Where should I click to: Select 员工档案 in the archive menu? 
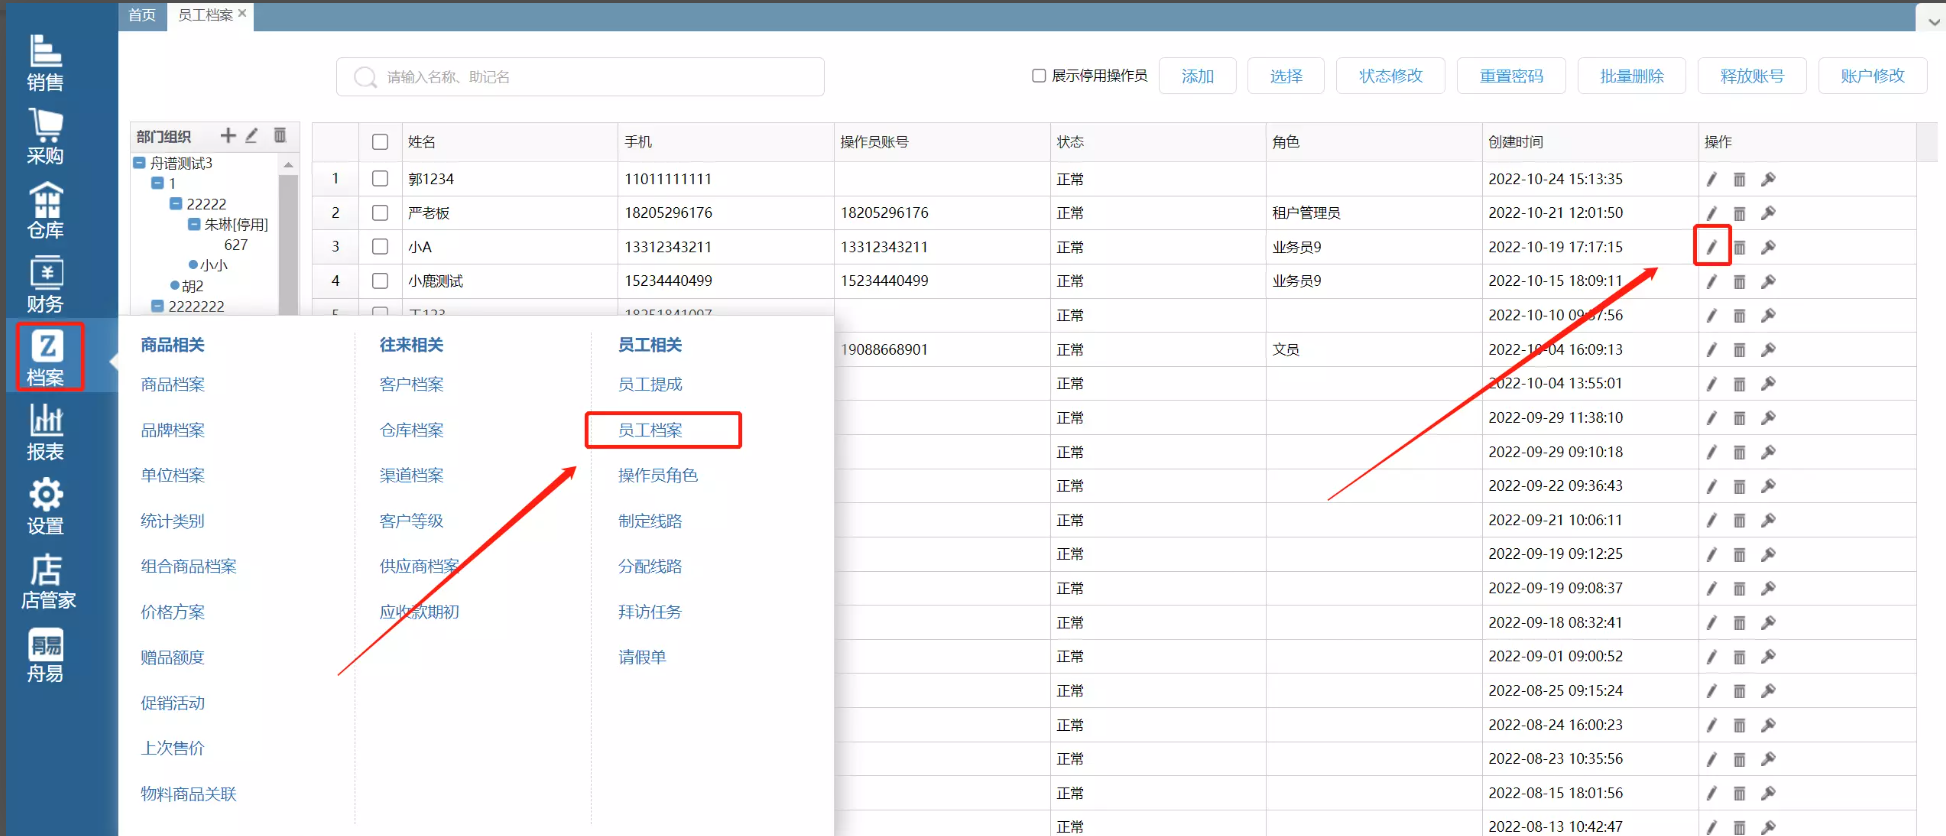pos(650,430)
